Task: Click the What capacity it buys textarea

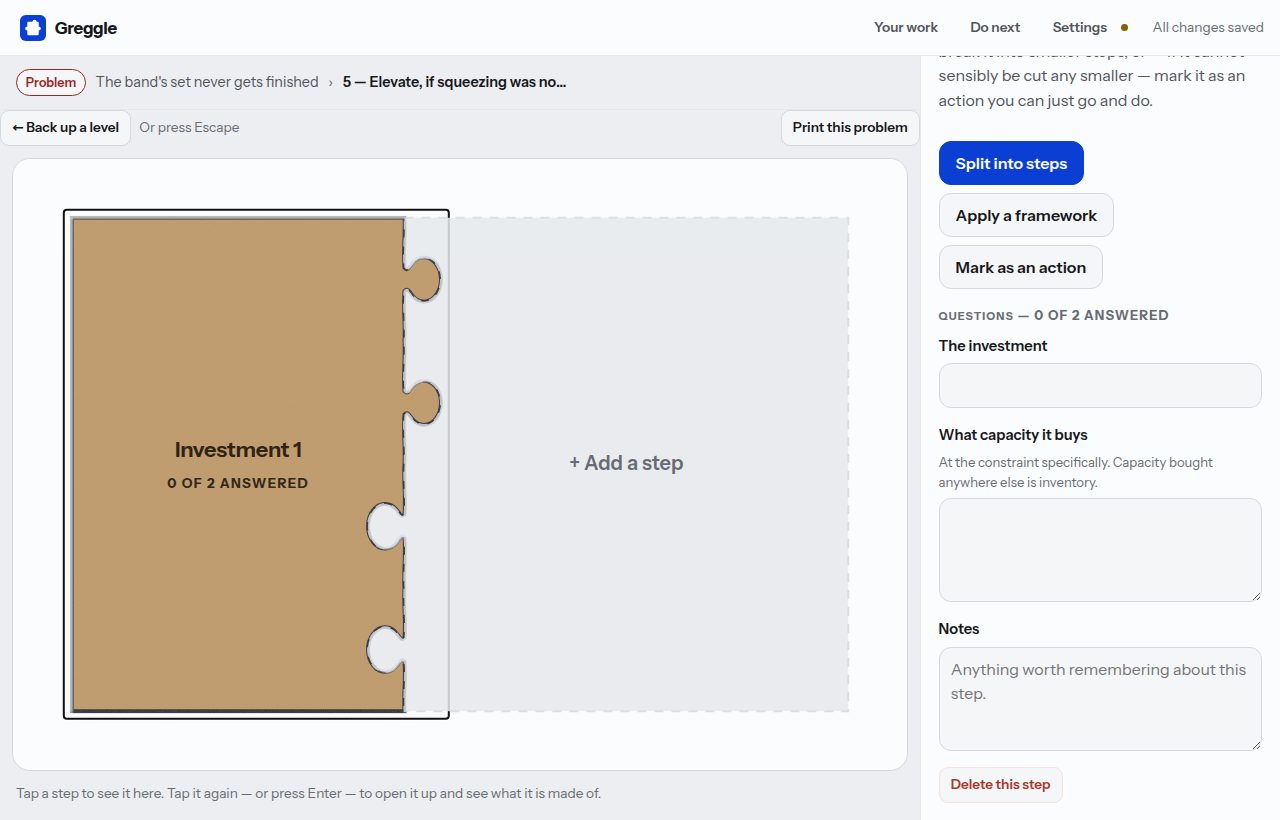Action: pos(1100,550)
